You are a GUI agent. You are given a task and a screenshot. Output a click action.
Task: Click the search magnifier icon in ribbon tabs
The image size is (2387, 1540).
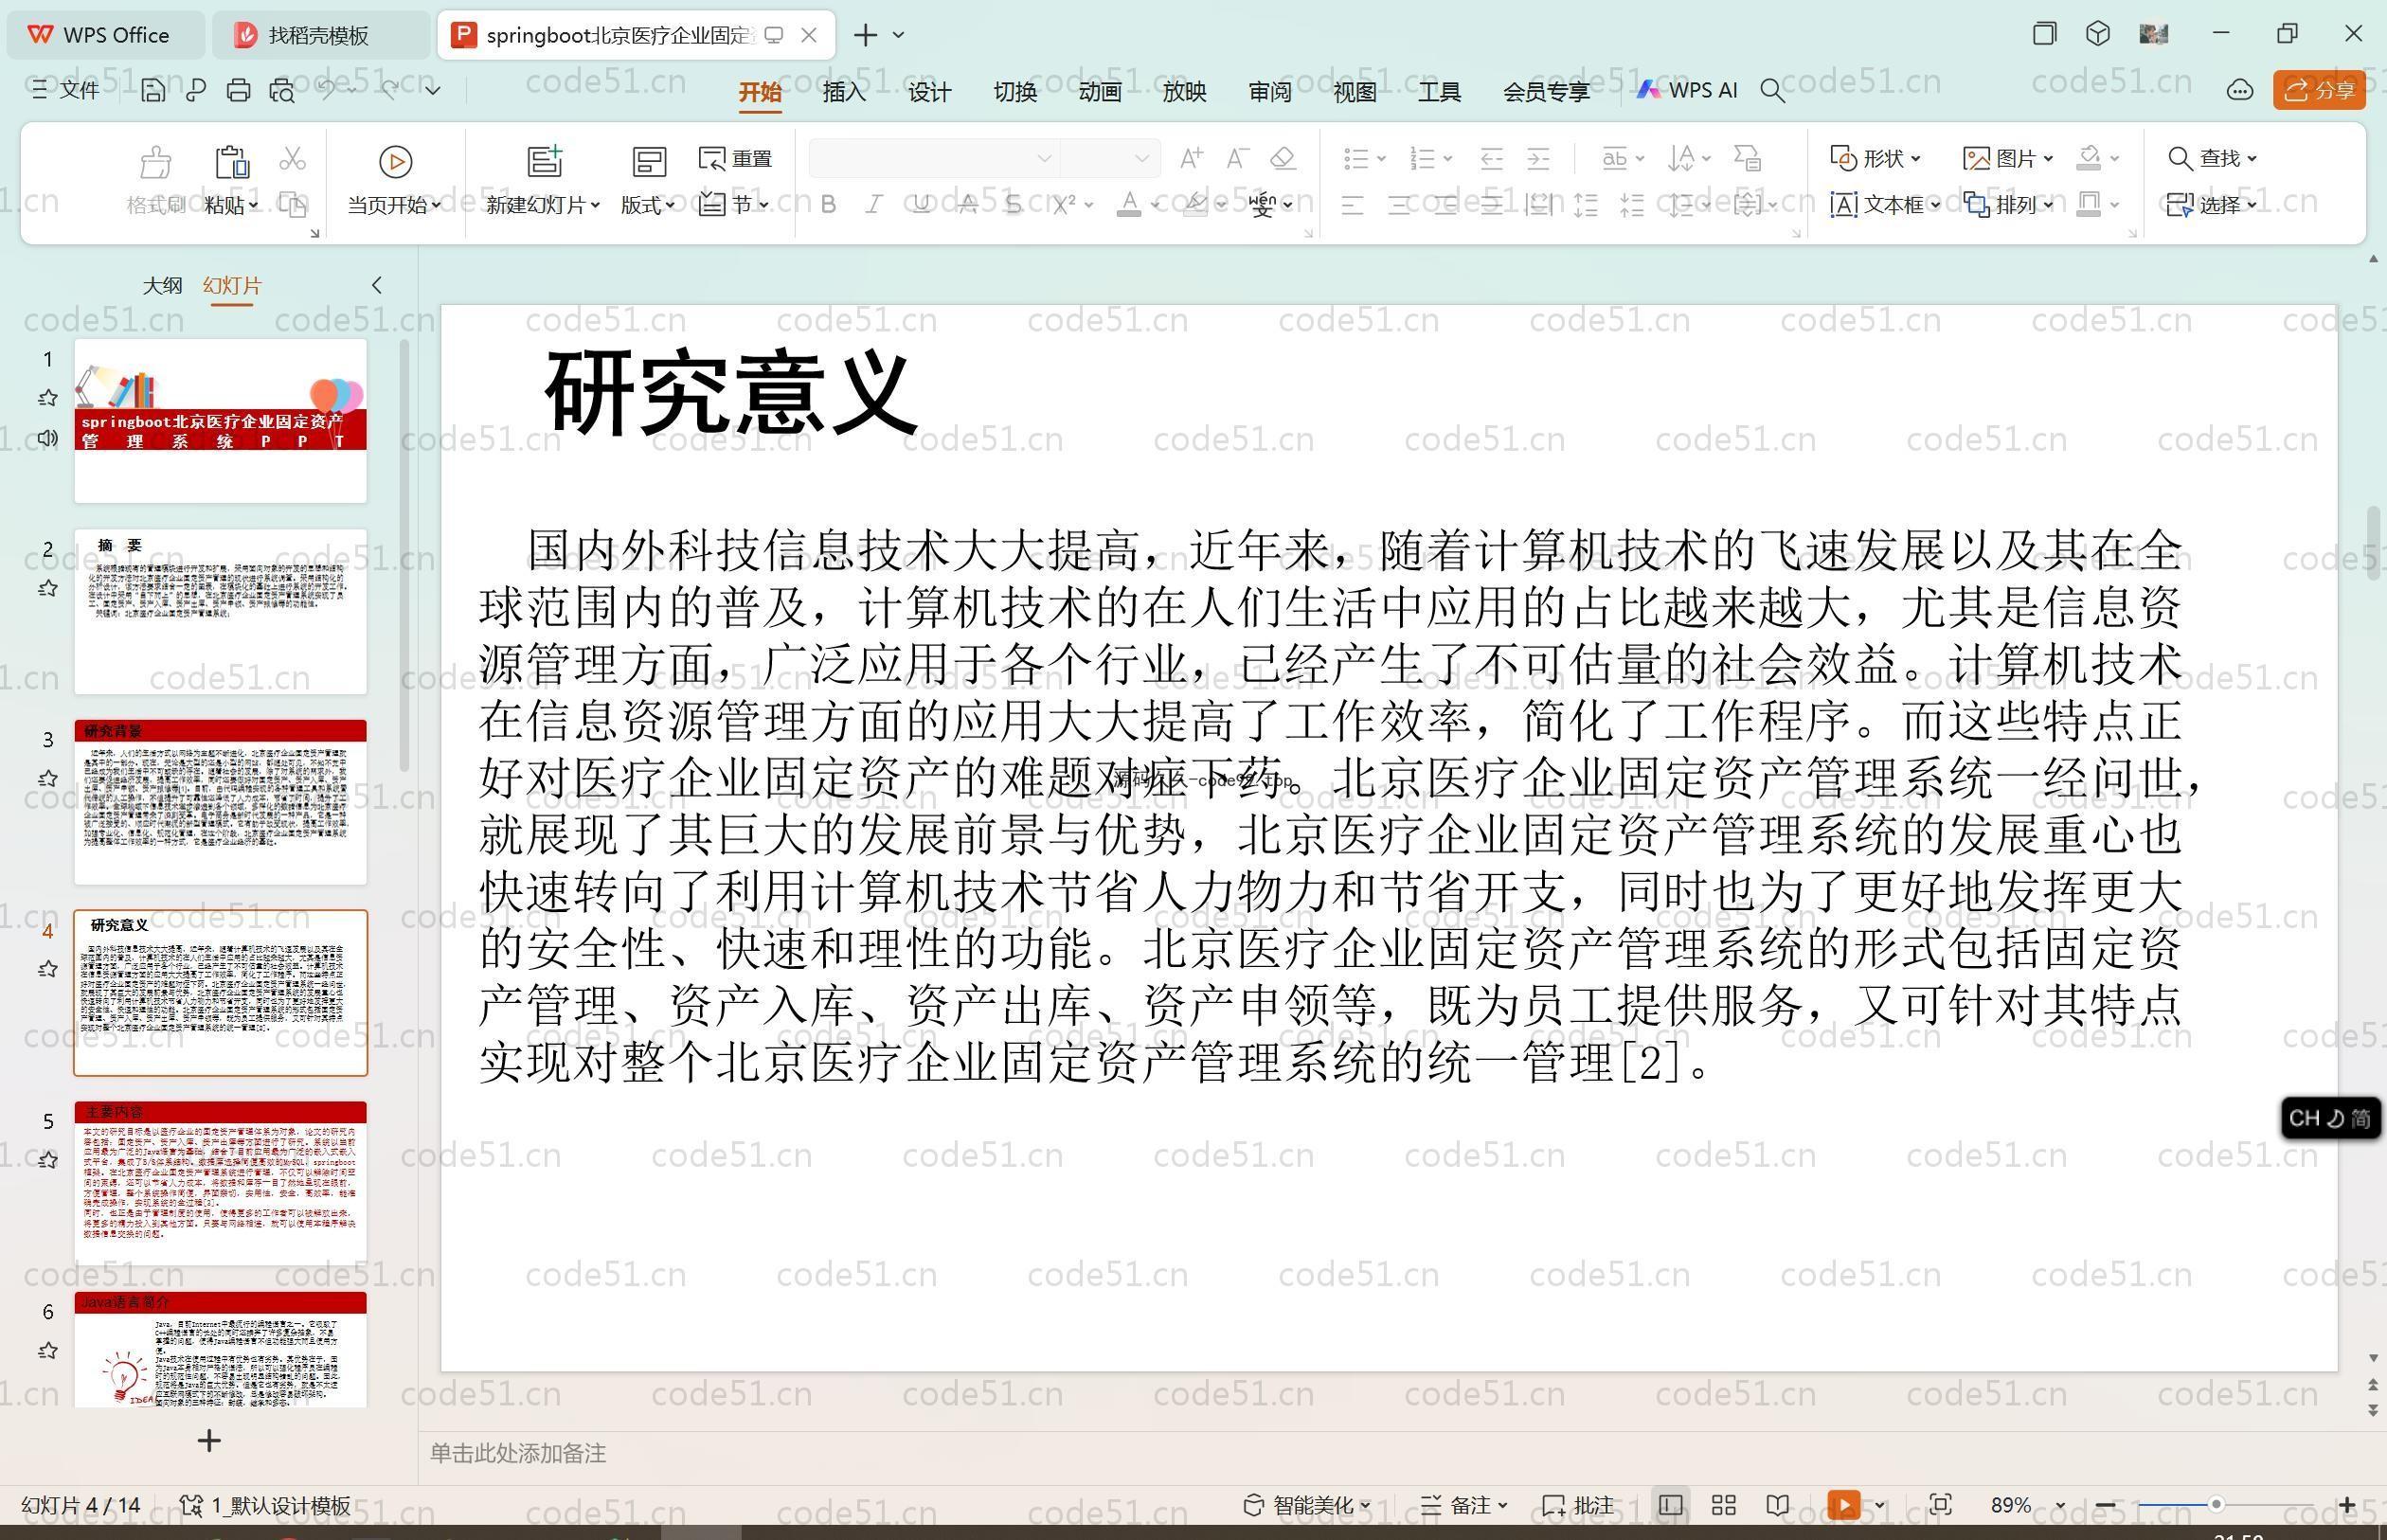[1772, 91]
